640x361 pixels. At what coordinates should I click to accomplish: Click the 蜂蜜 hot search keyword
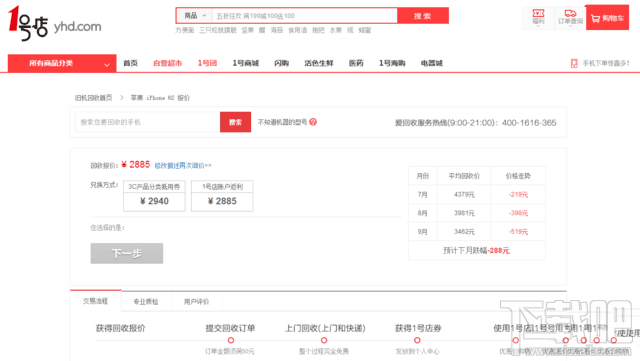point(365,30)
